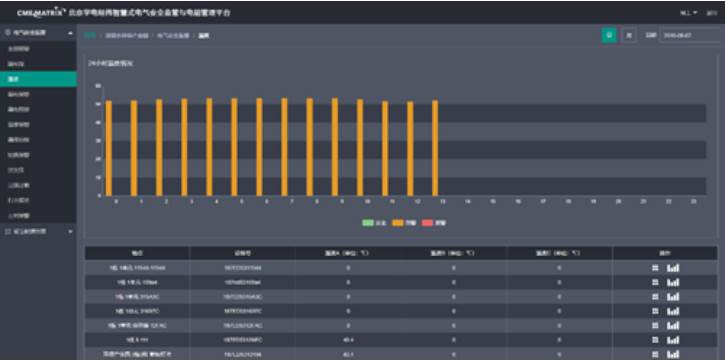Select the first item under the sidebar group
This screenshot has width=725, height=361.
point(38,49)
